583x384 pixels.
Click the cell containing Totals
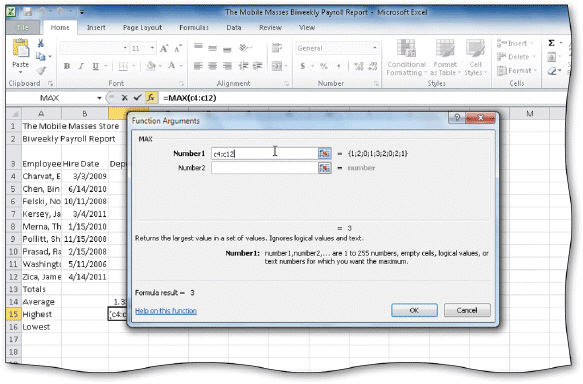(41, 289)
